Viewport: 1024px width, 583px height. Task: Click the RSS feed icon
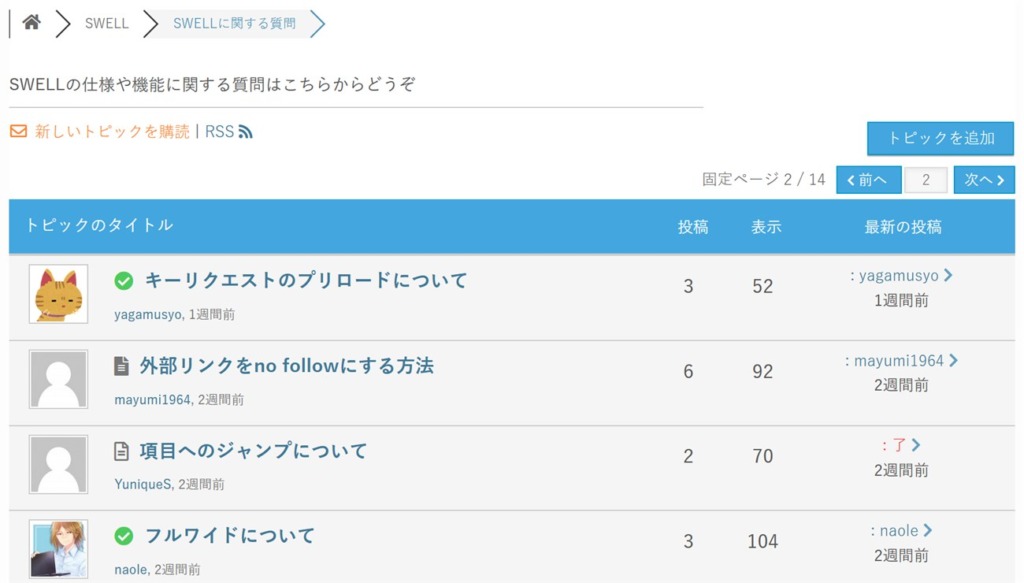(246, 132)
